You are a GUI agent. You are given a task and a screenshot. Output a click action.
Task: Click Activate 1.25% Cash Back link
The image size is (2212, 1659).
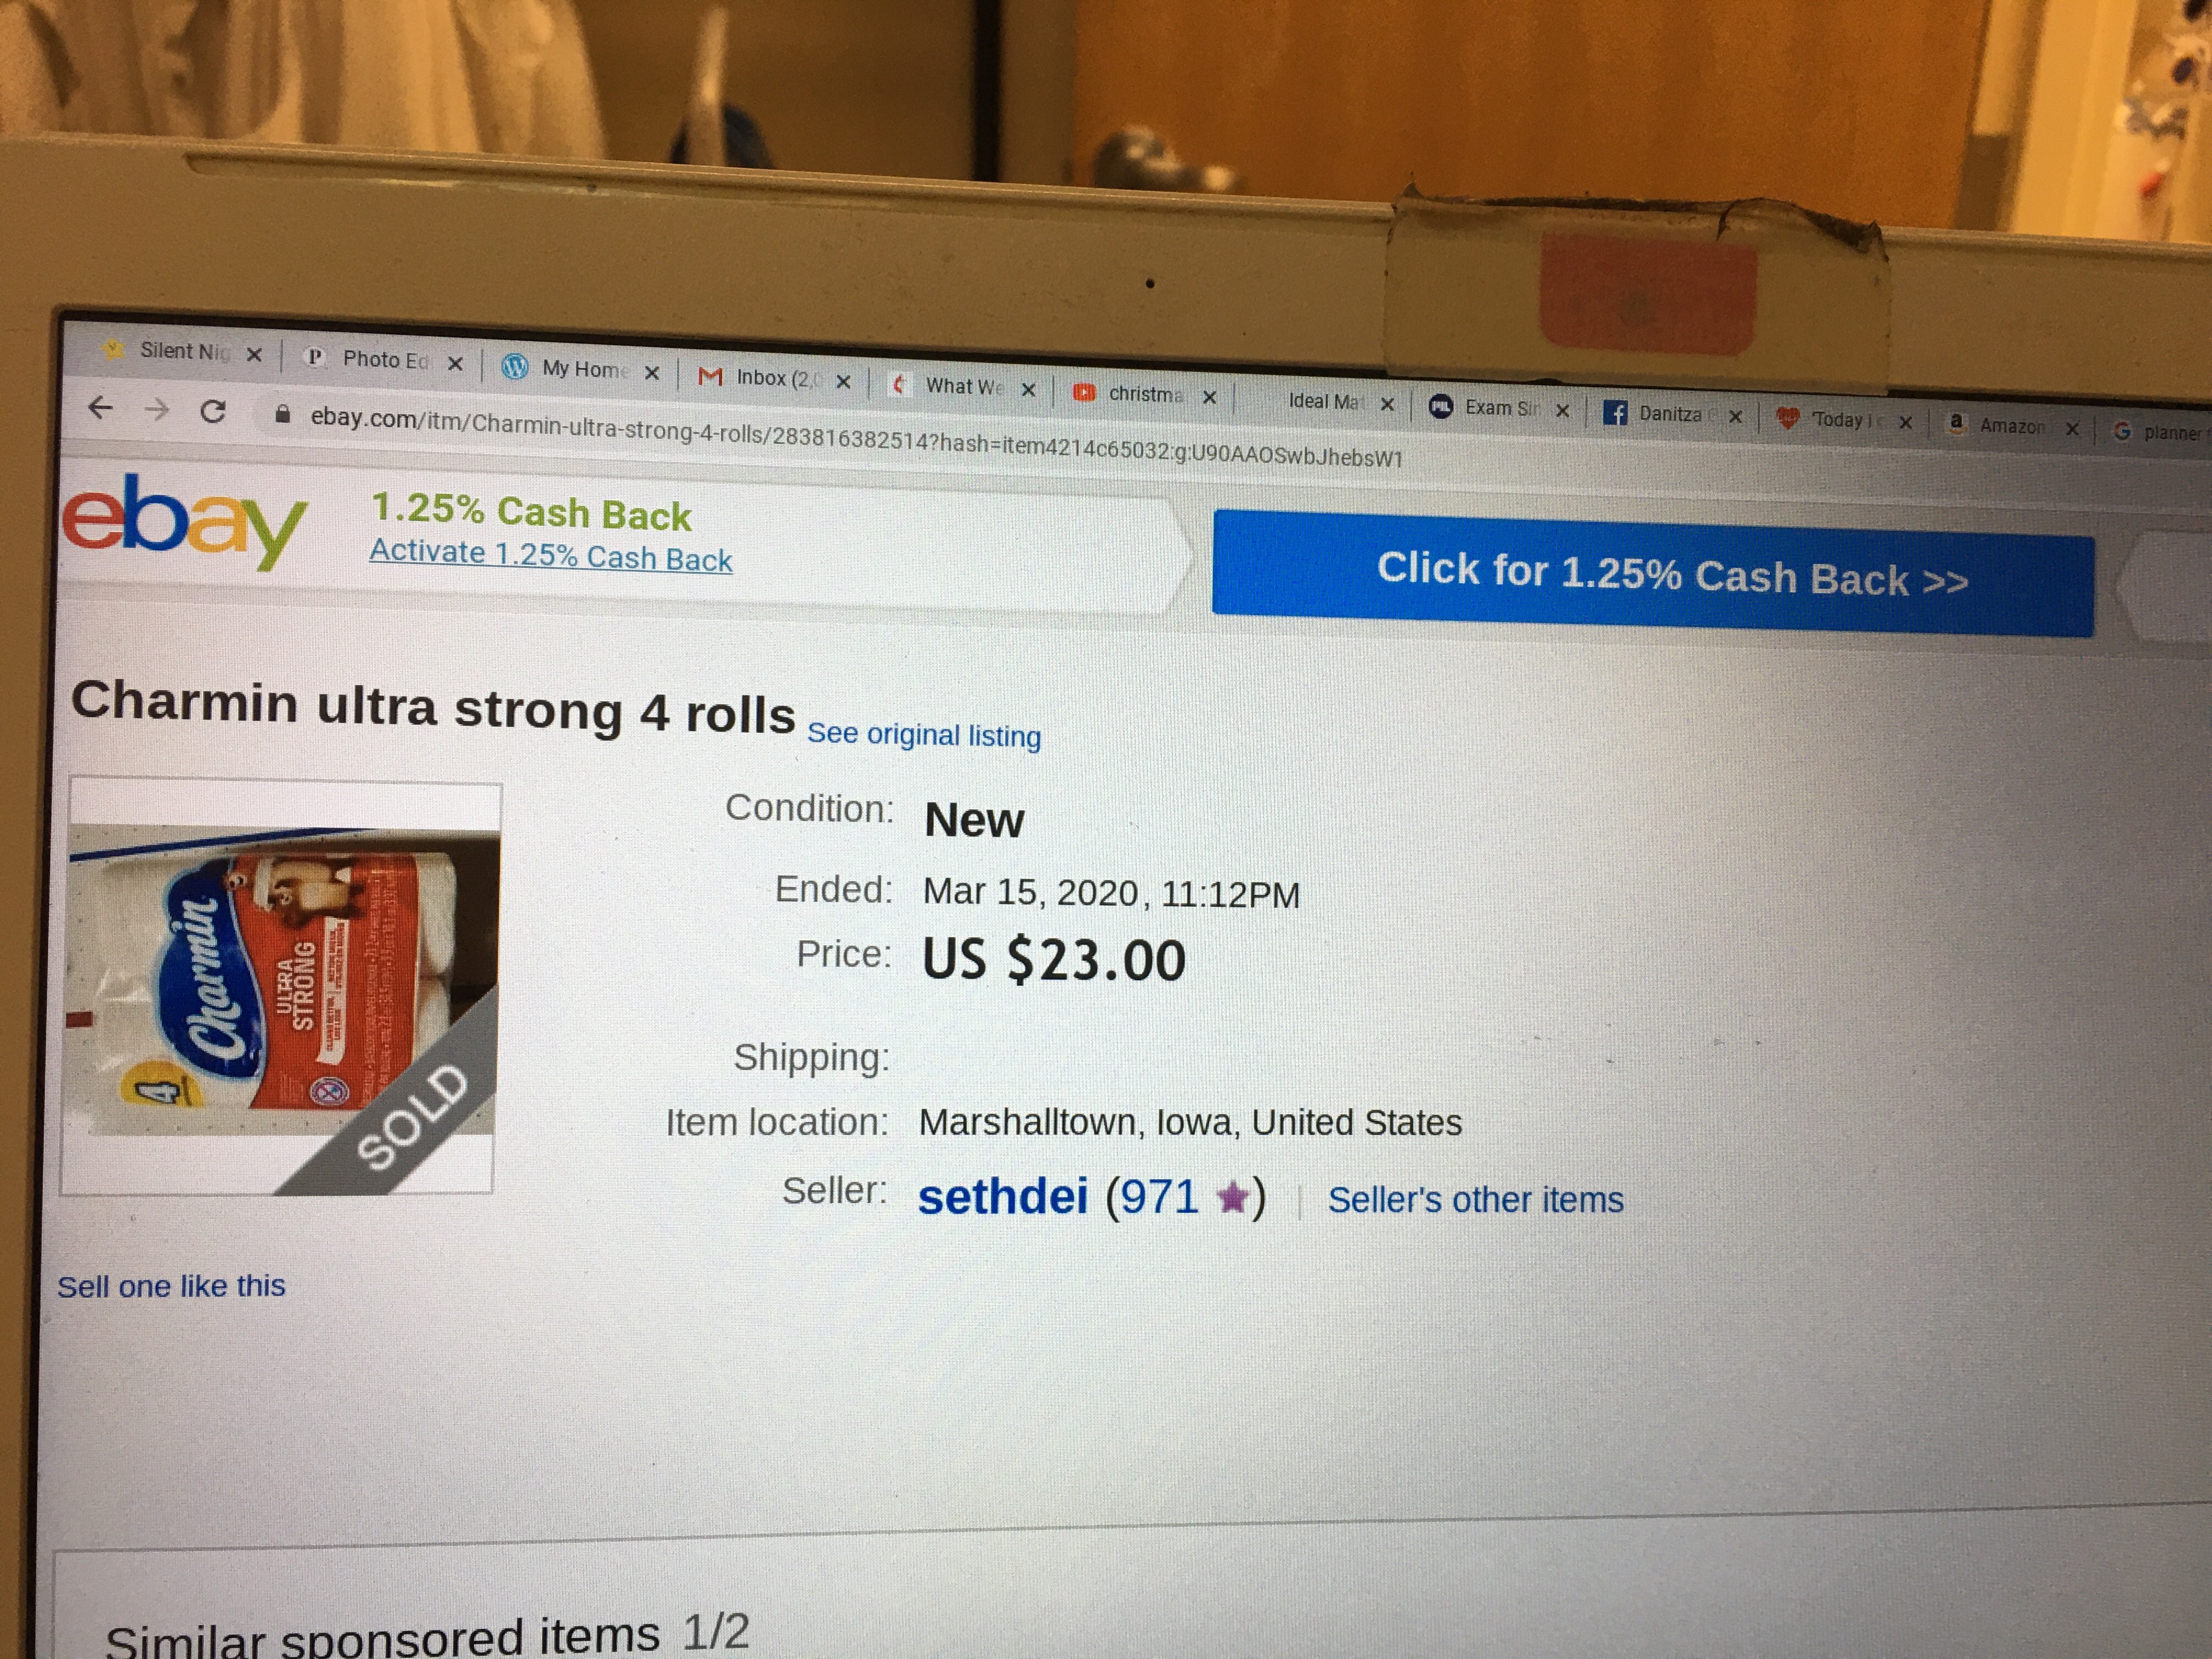pos(550,555)
